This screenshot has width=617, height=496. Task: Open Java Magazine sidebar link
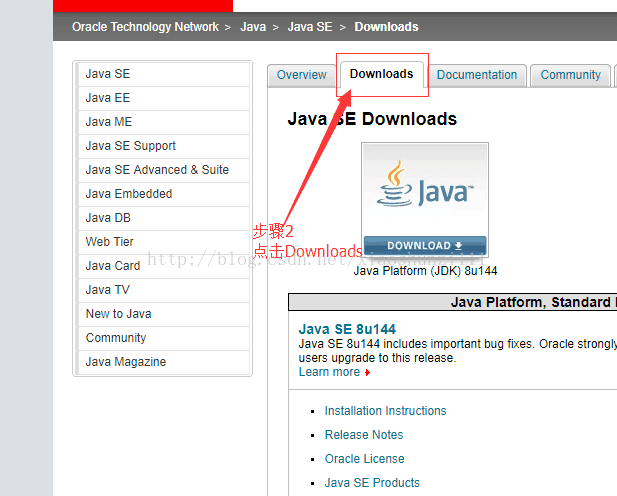click(164, 362)
